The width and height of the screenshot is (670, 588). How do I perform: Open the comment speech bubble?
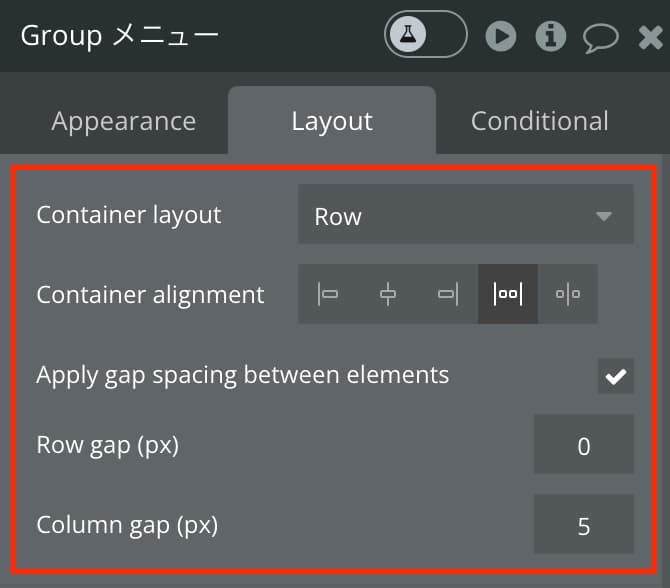point(600,38)
